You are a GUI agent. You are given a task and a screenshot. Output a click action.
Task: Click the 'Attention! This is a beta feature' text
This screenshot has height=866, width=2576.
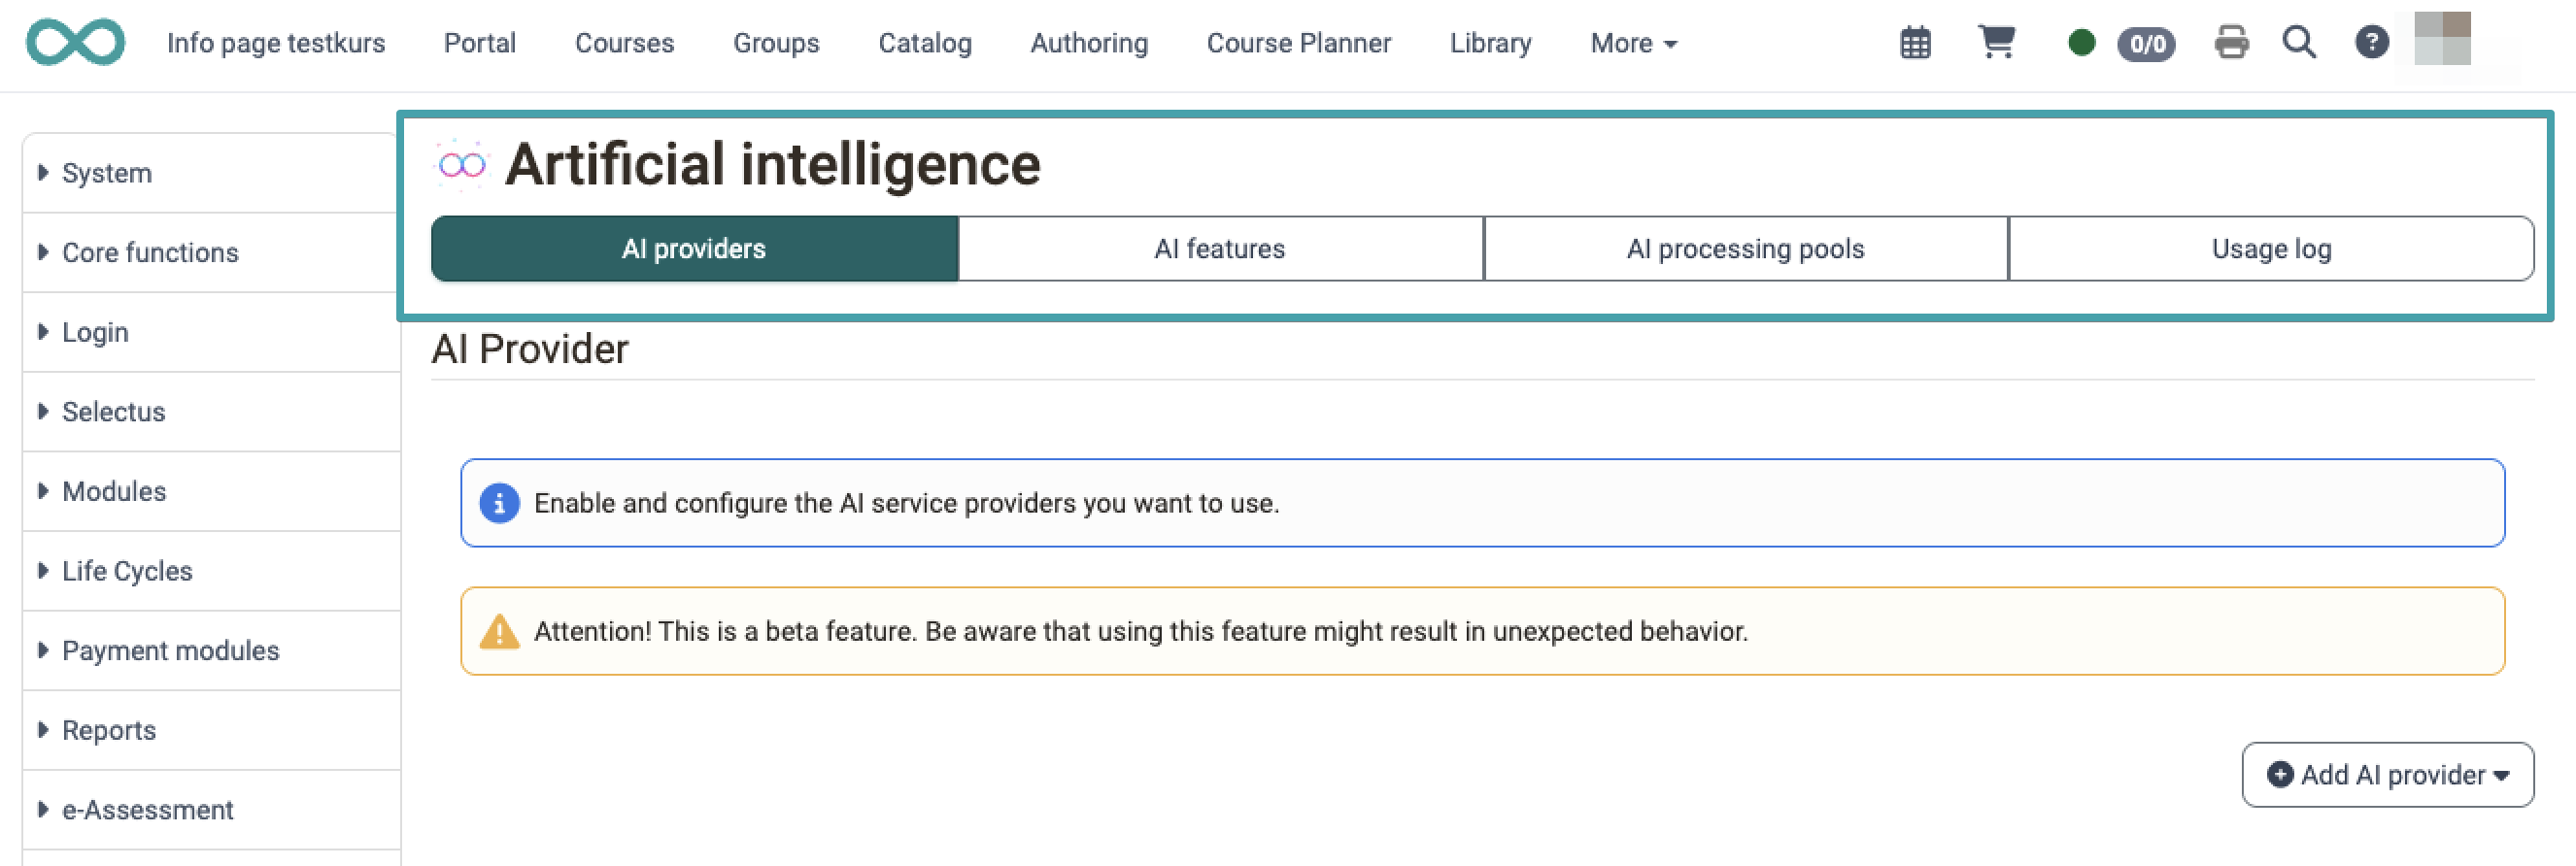(x=1141, y=631)
